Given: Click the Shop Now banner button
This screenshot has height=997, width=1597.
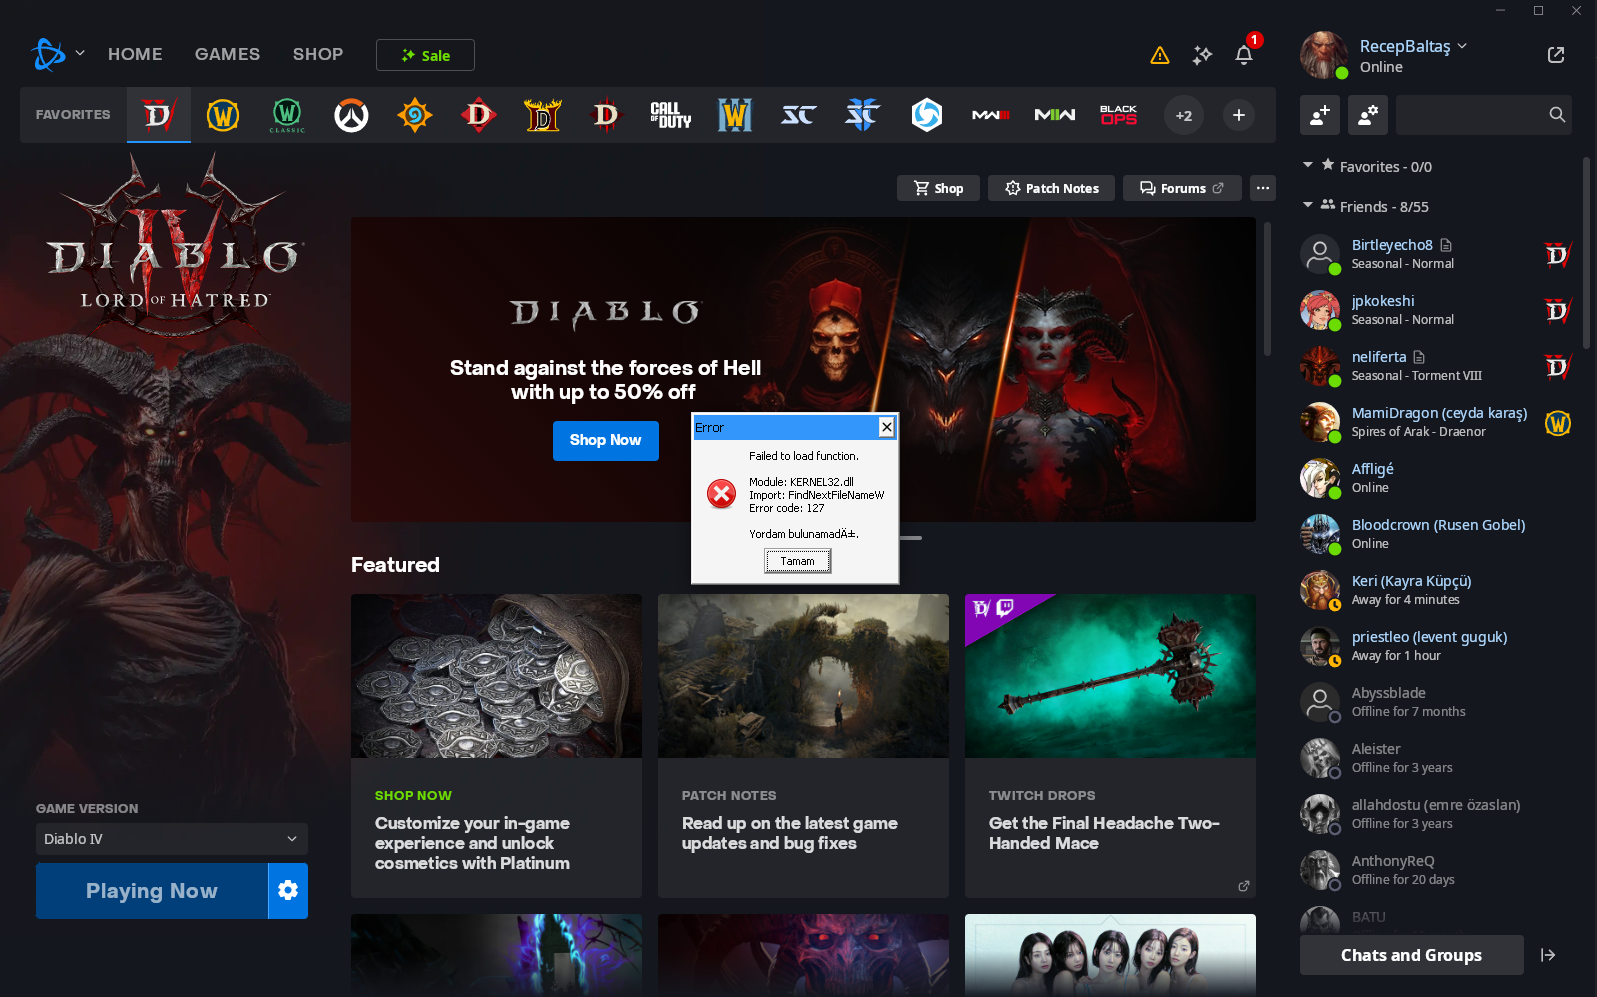Looking at the screenshot, I should pyautogui.click(x=606, y=440).
